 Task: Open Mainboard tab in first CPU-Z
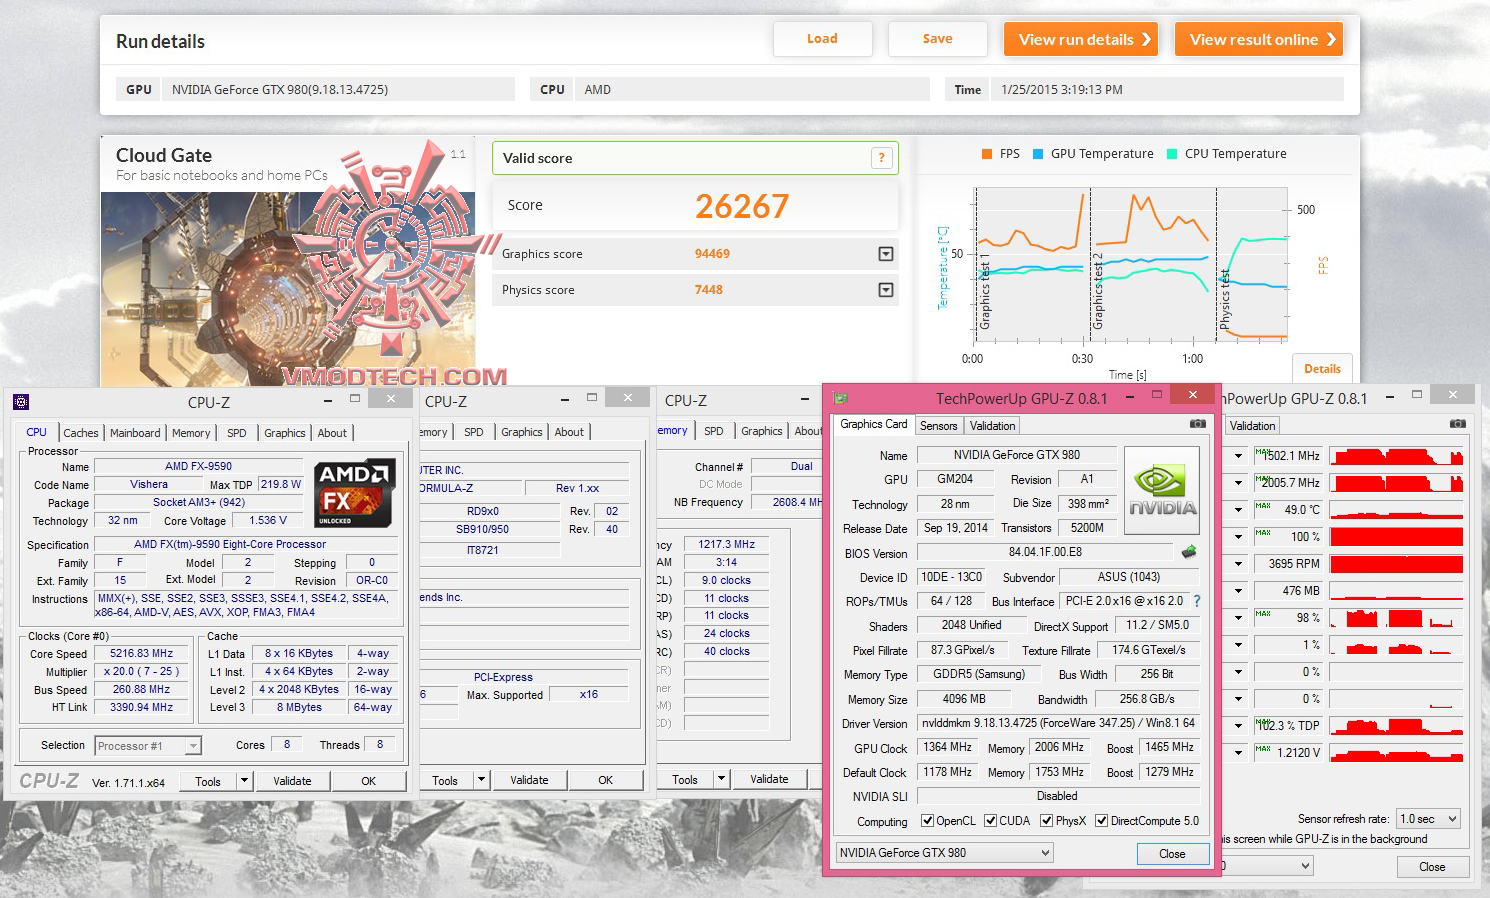135,433
